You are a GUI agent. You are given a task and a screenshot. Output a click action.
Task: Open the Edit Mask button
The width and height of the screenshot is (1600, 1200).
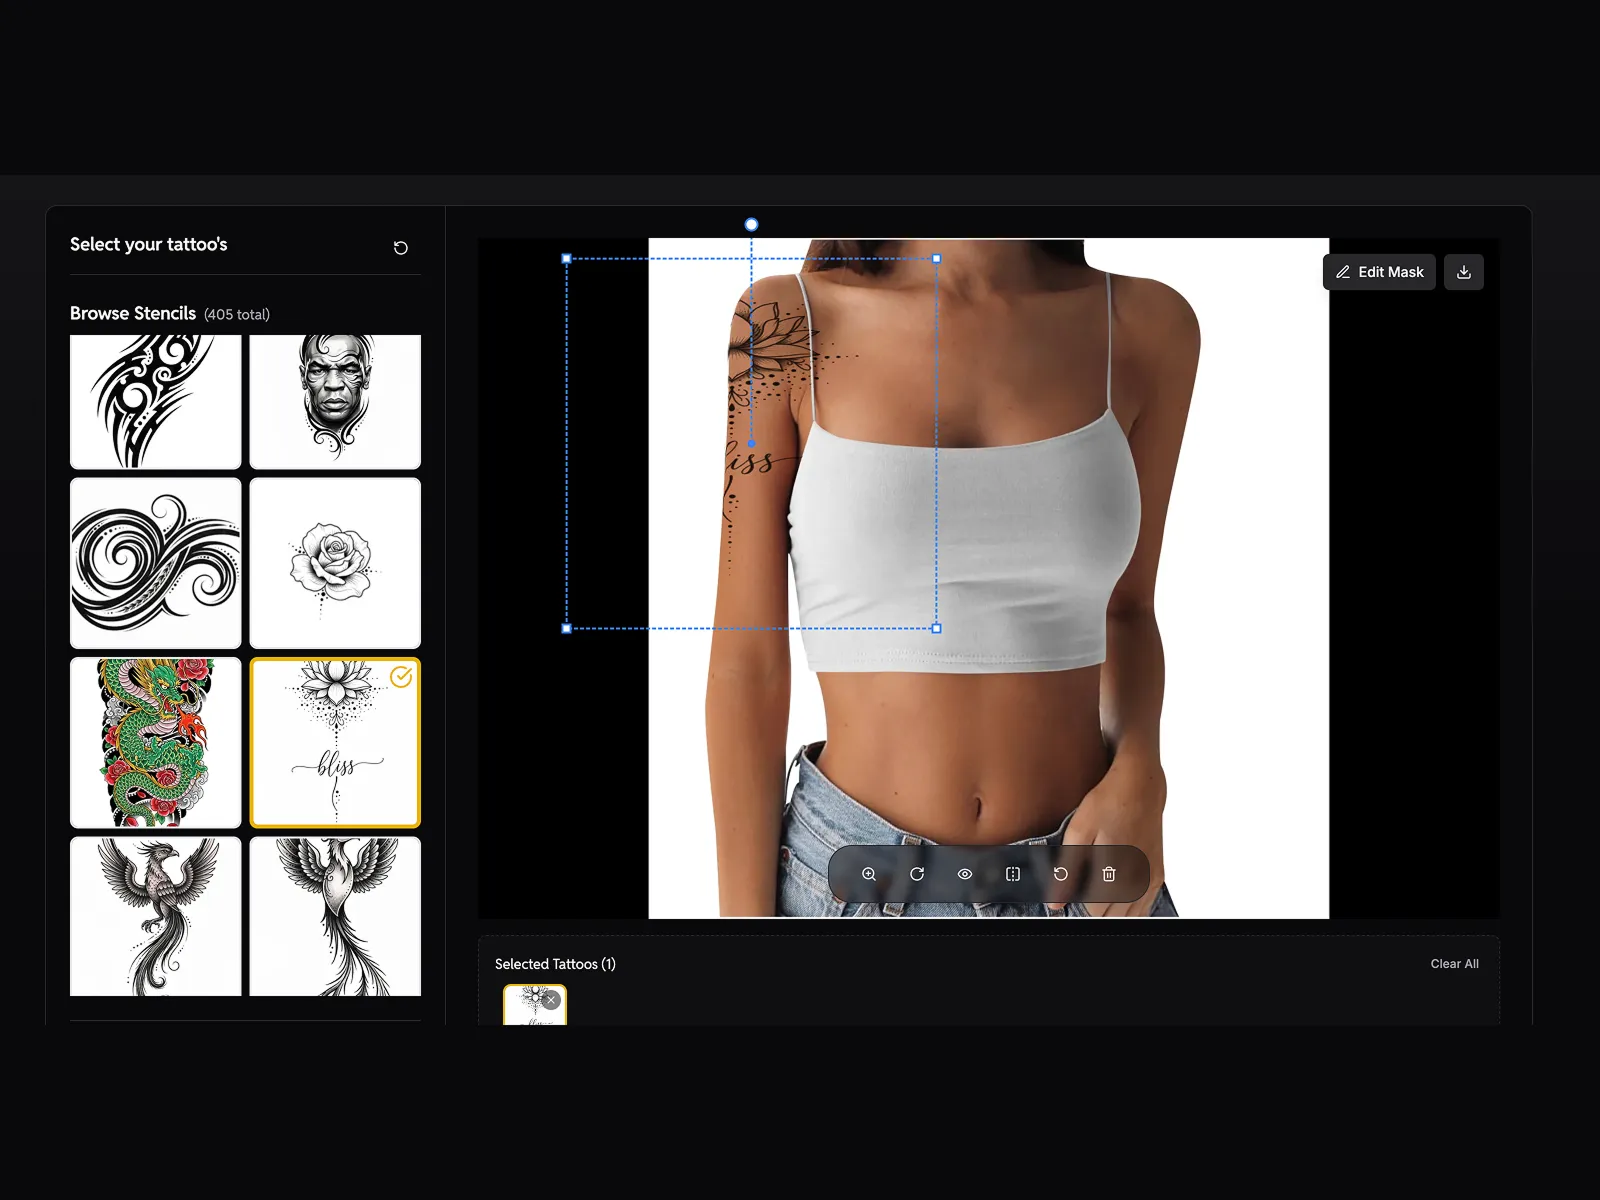(1379, 272)
